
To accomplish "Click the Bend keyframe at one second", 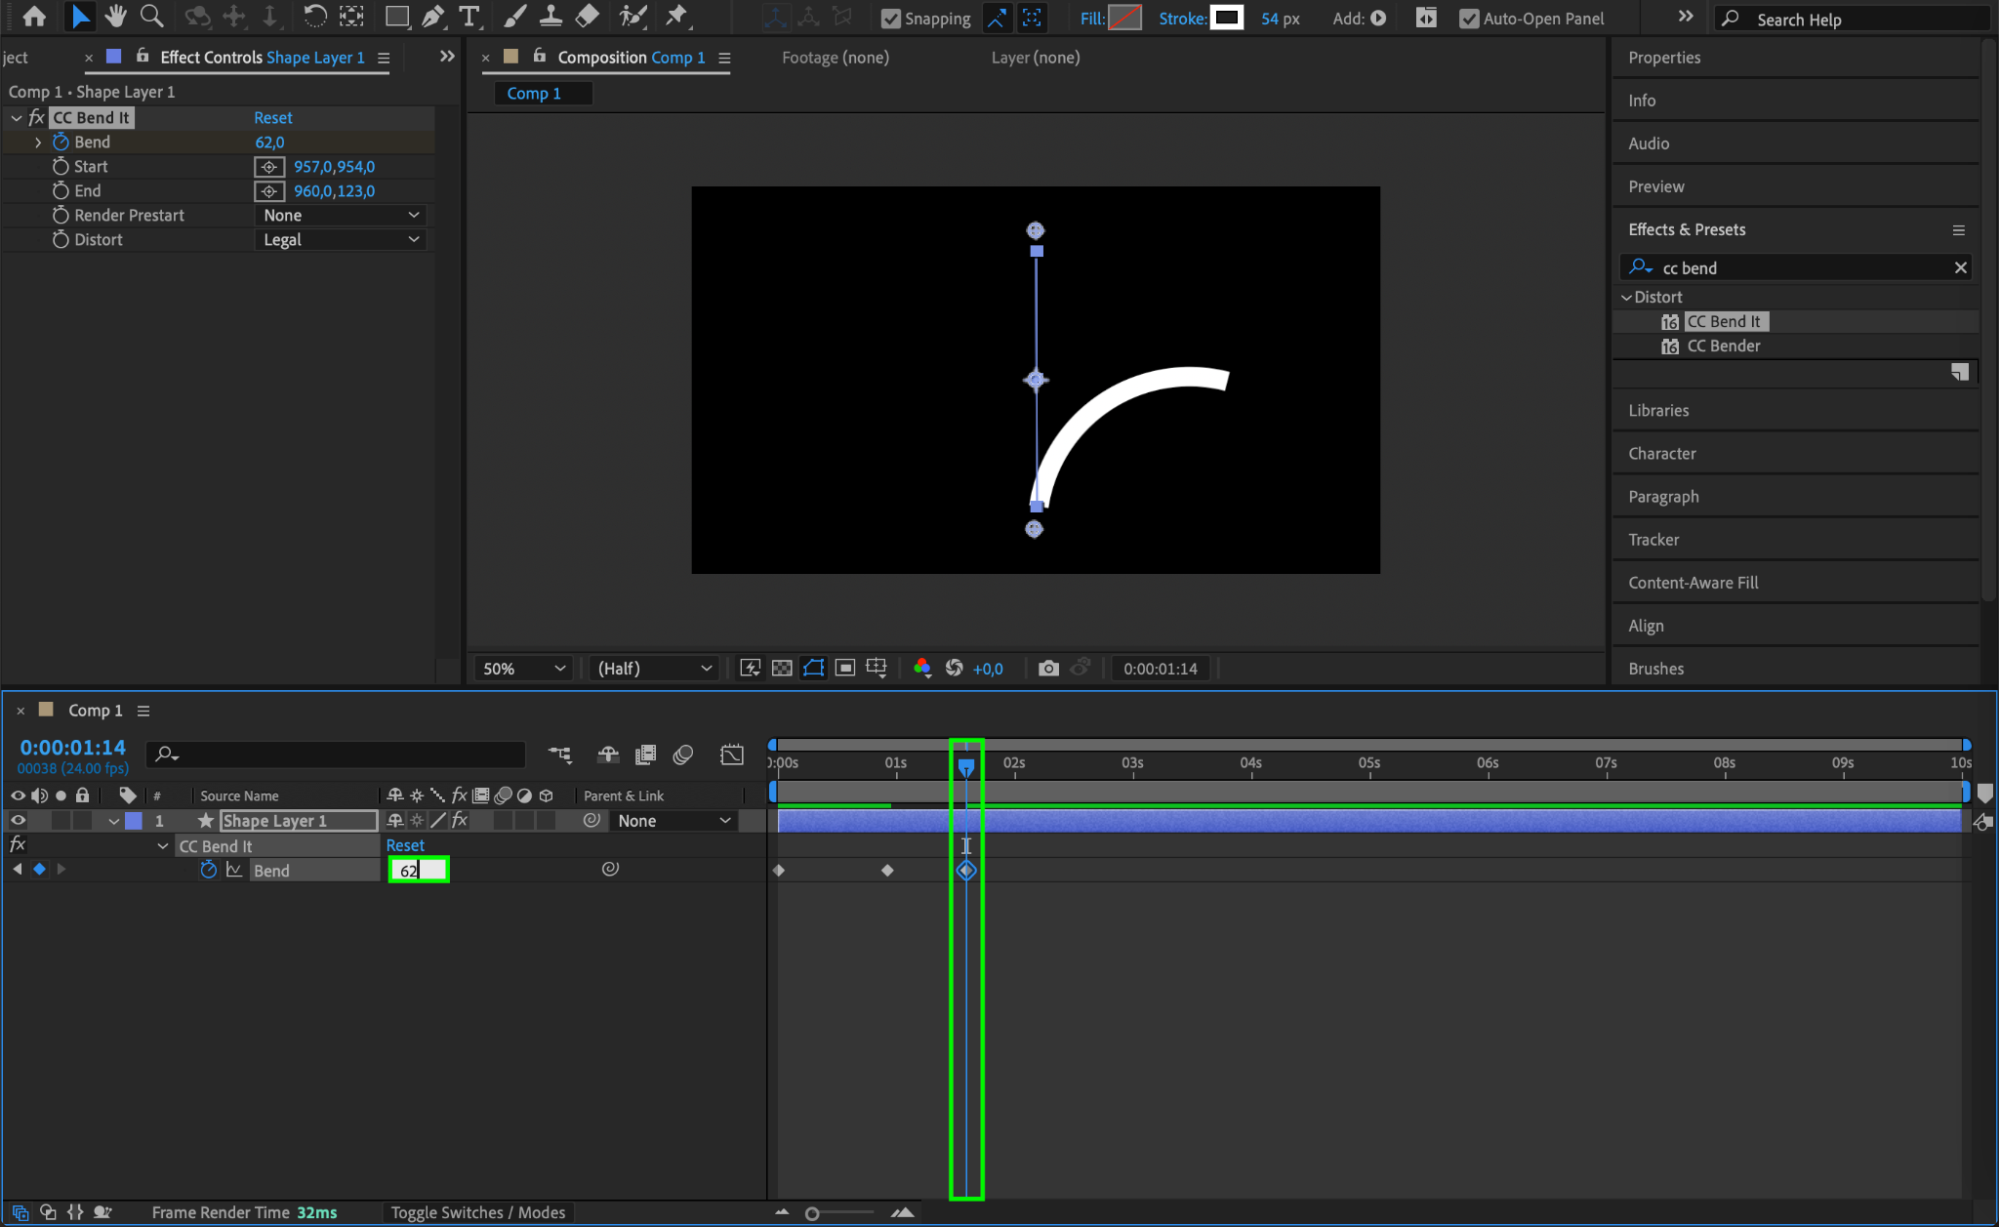I will coord(887,870).
